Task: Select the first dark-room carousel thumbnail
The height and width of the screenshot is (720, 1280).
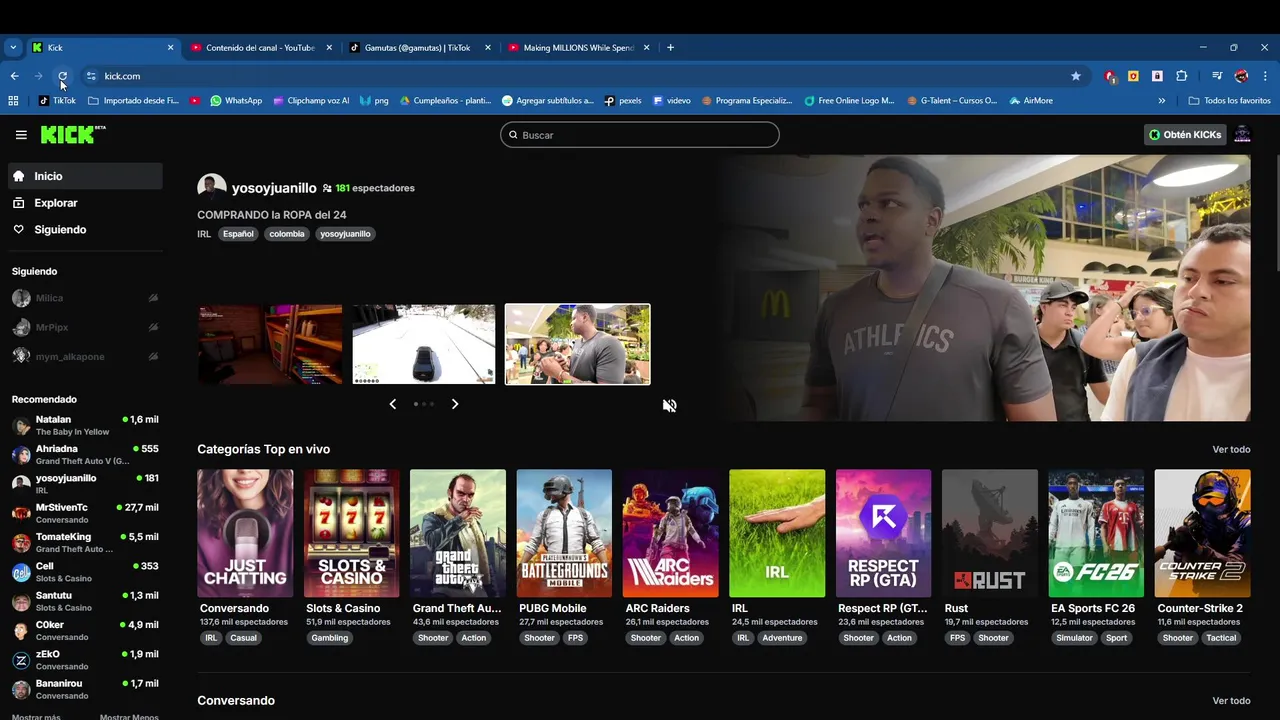Action: 270,345
